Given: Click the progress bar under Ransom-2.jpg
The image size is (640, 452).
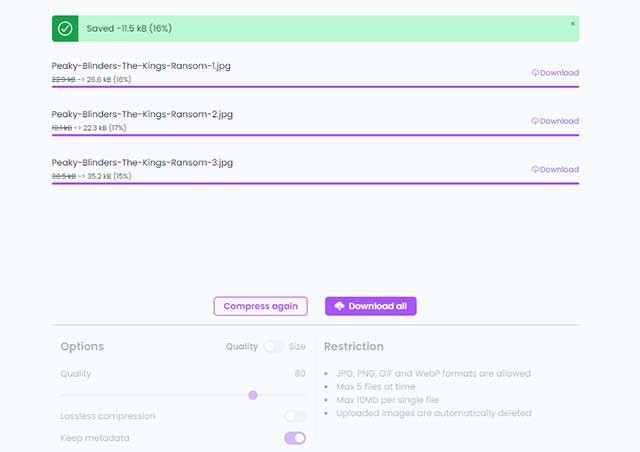Looking at the screenshot, I should (315, 135).
